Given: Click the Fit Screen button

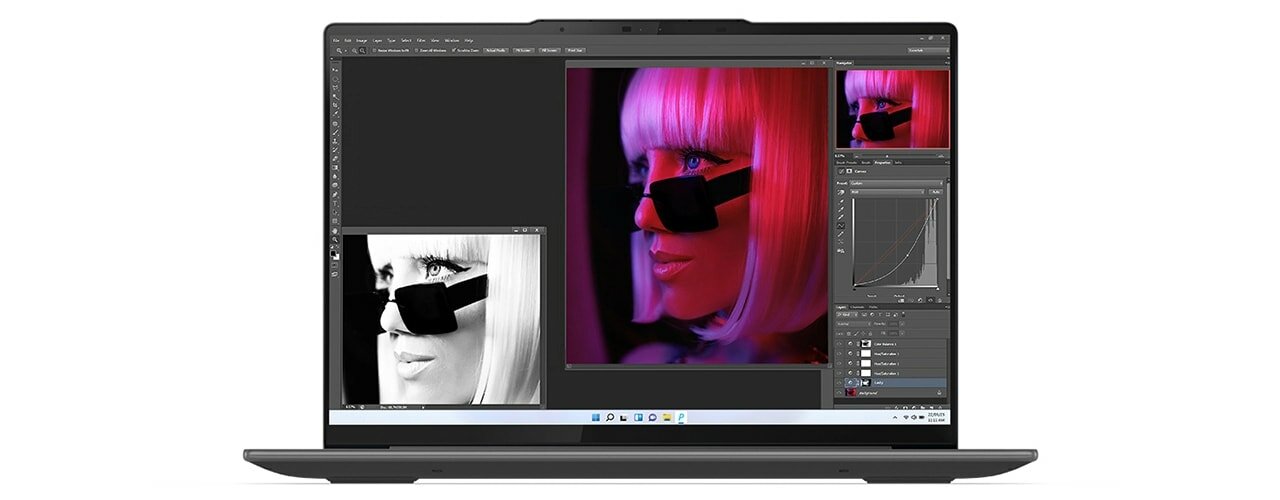Looking at the screenshot, I should tap(549, 49).
